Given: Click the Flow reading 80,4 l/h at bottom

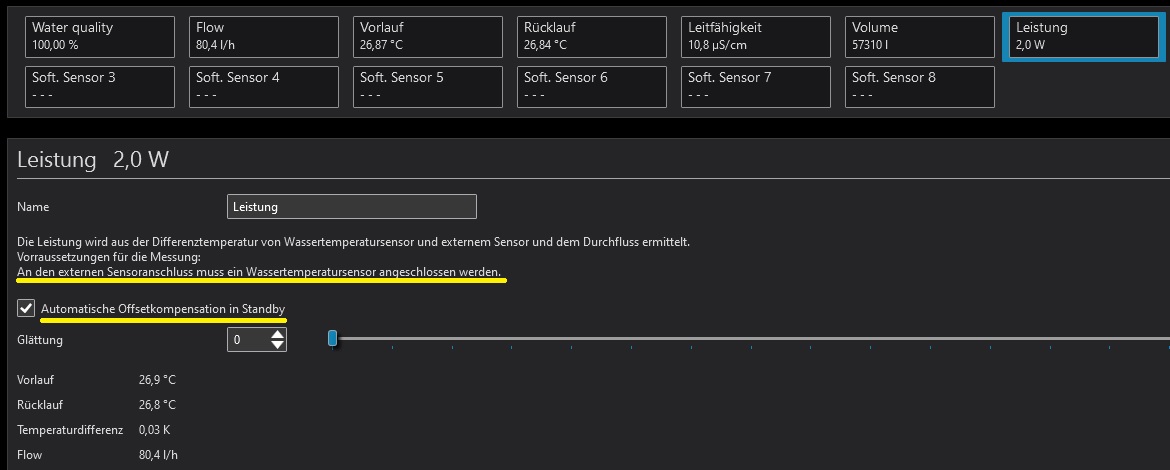Looking at the screenshot, I should pos(158,455).
